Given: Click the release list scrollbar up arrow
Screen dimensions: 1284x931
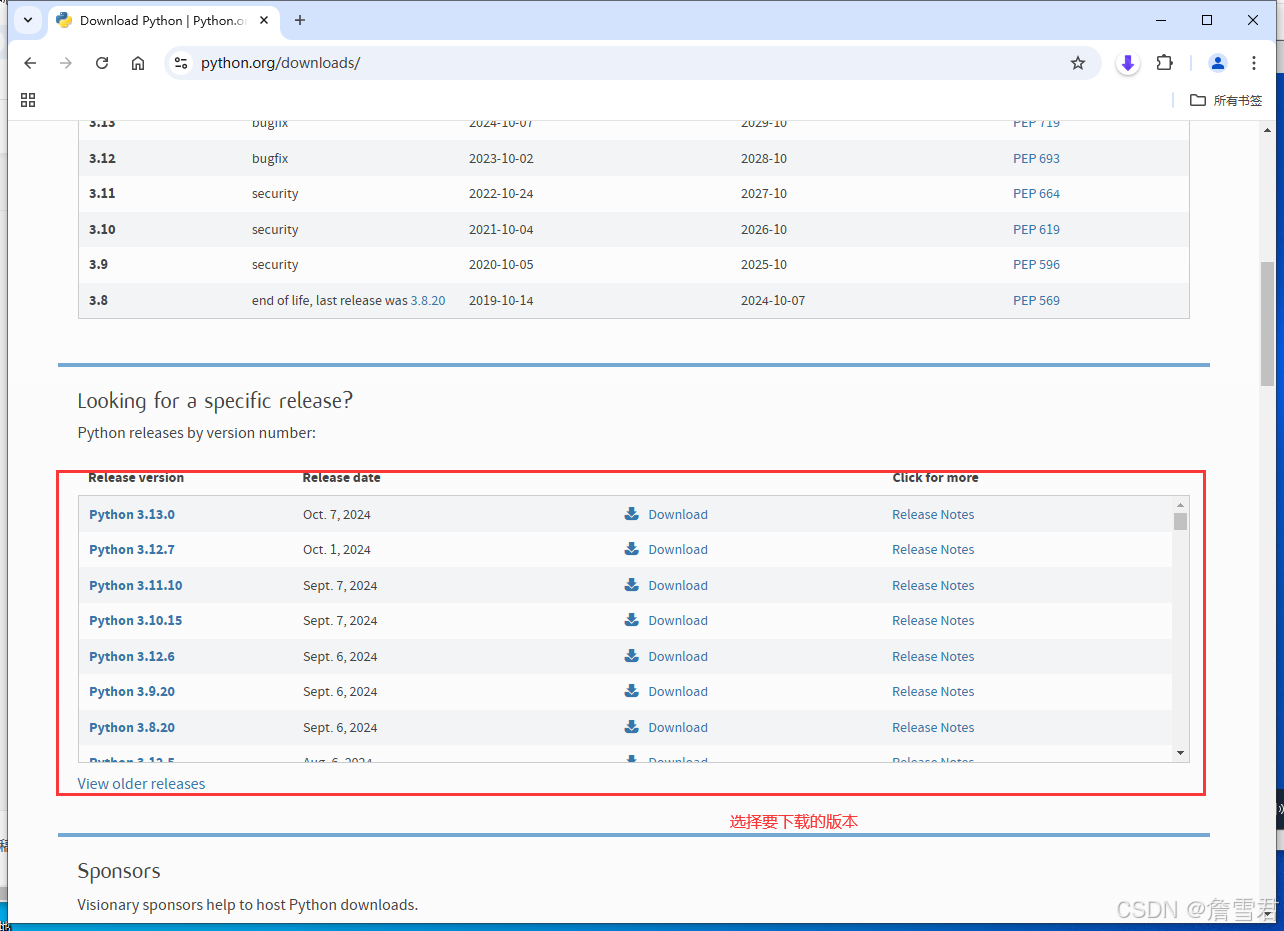Looking at the screenshot, I should point(1181,505).
